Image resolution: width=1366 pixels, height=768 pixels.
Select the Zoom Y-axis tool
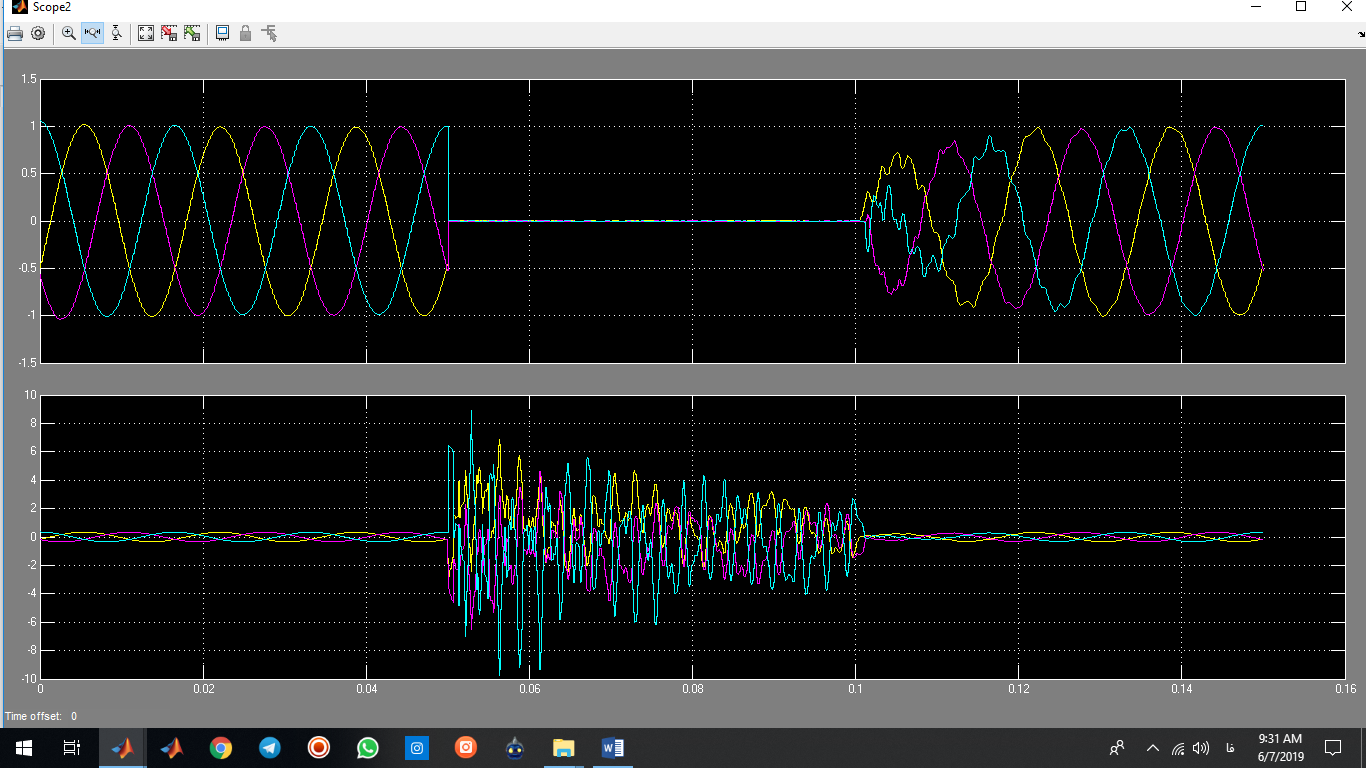pyautogui.click(x=116, y=33)
